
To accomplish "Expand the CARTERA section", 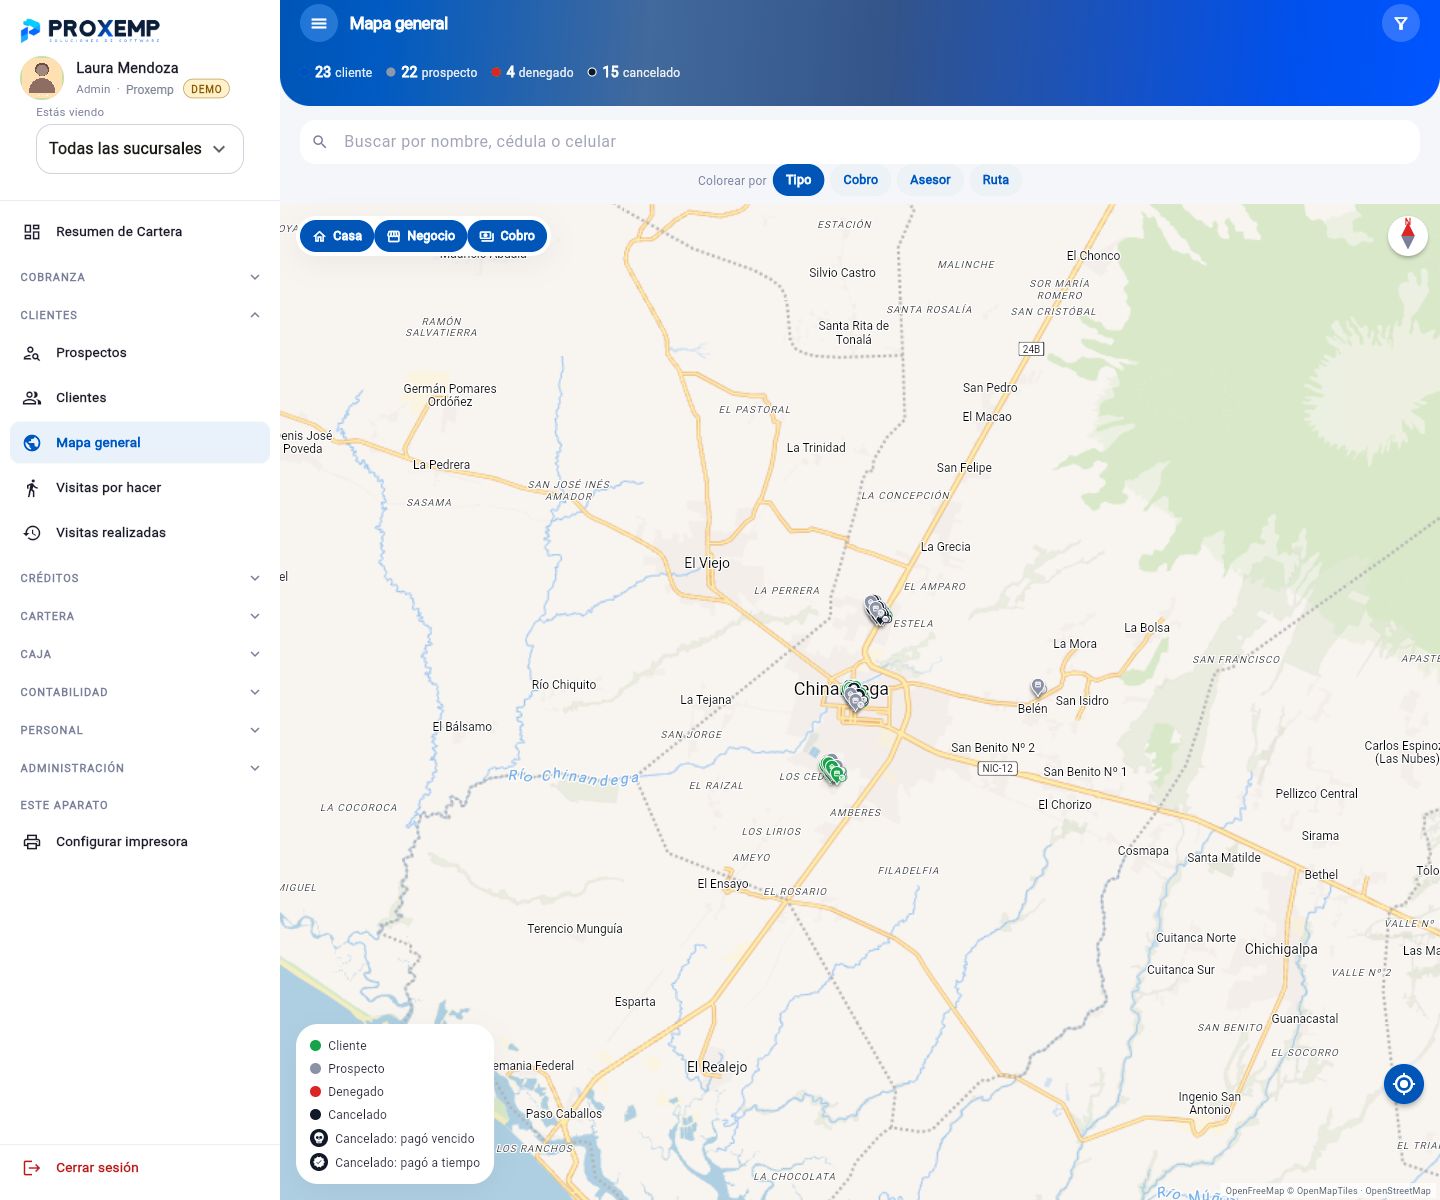I will [140, 616].
